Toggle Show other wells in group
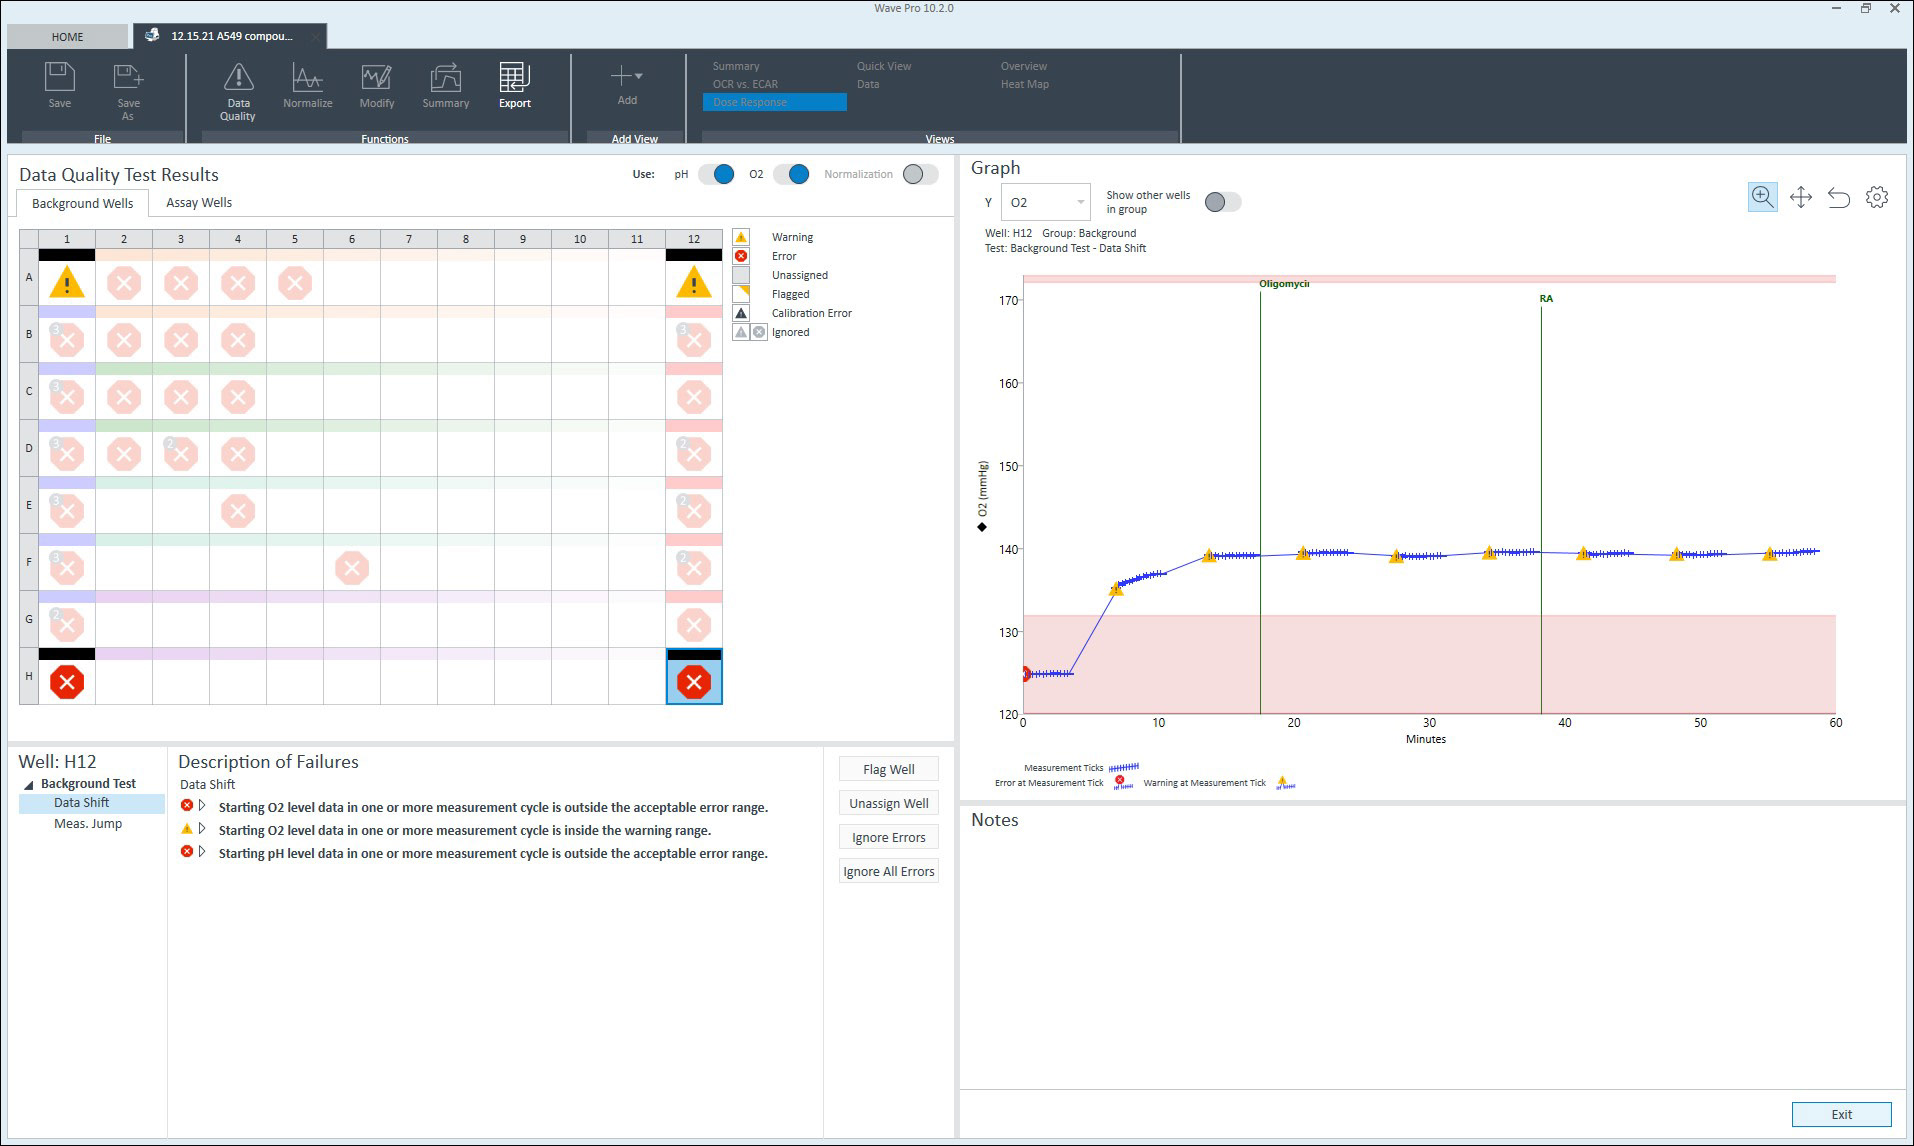Viewport: 1914px width, 1146px height. click(x=1223, y=202)
